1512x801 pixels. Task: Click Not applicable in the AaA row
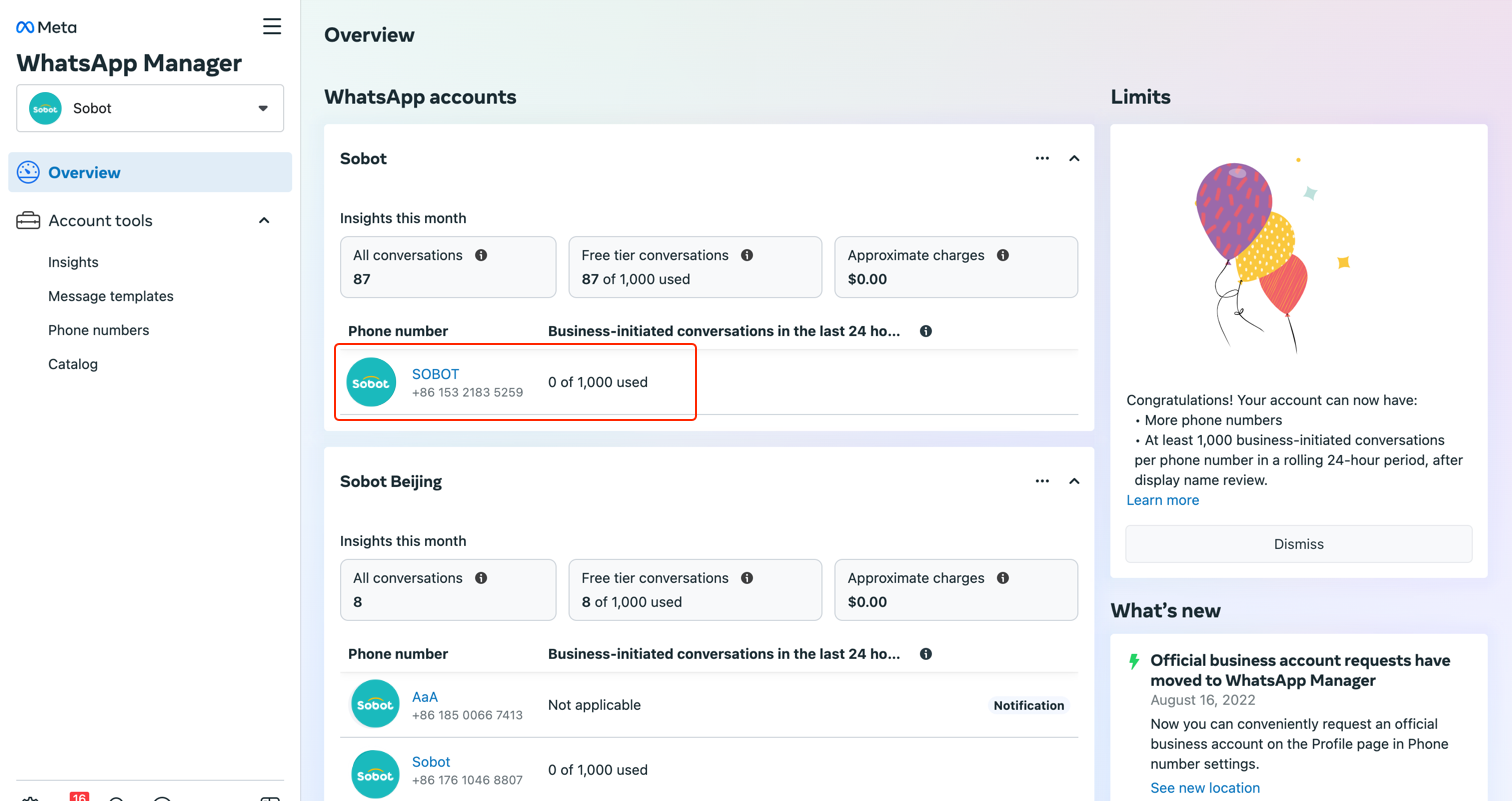tap(594, 705)
